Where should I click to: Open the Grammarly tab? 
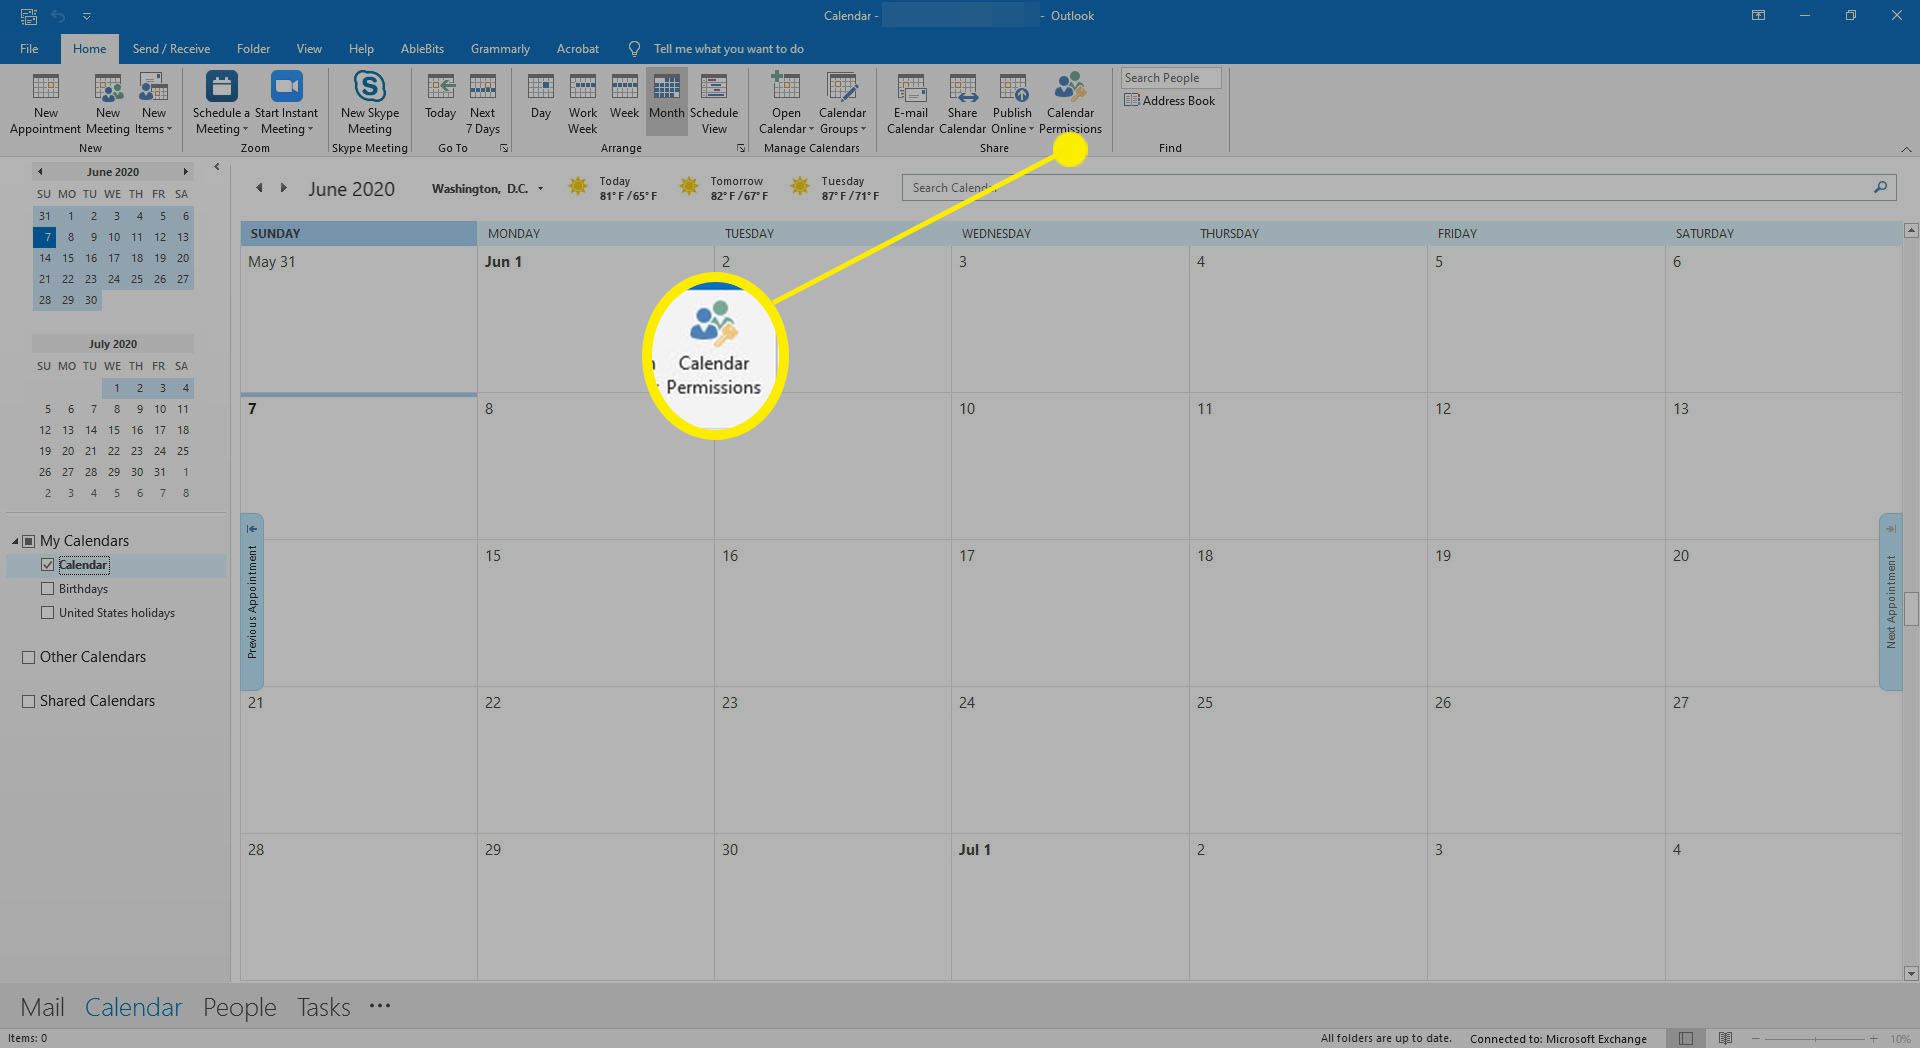[x=500, y=49]
